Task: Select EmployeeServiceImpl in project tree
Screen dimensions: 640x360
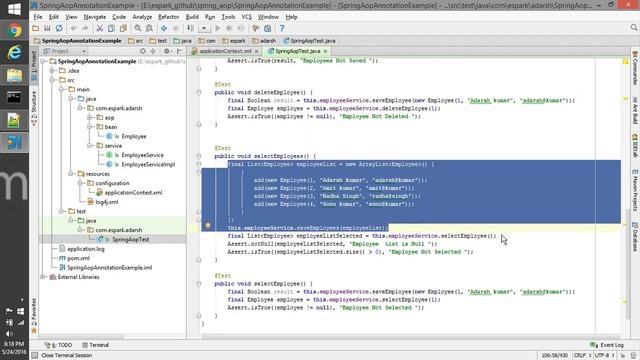Action: pyautogui.click(x=148, y=164)
